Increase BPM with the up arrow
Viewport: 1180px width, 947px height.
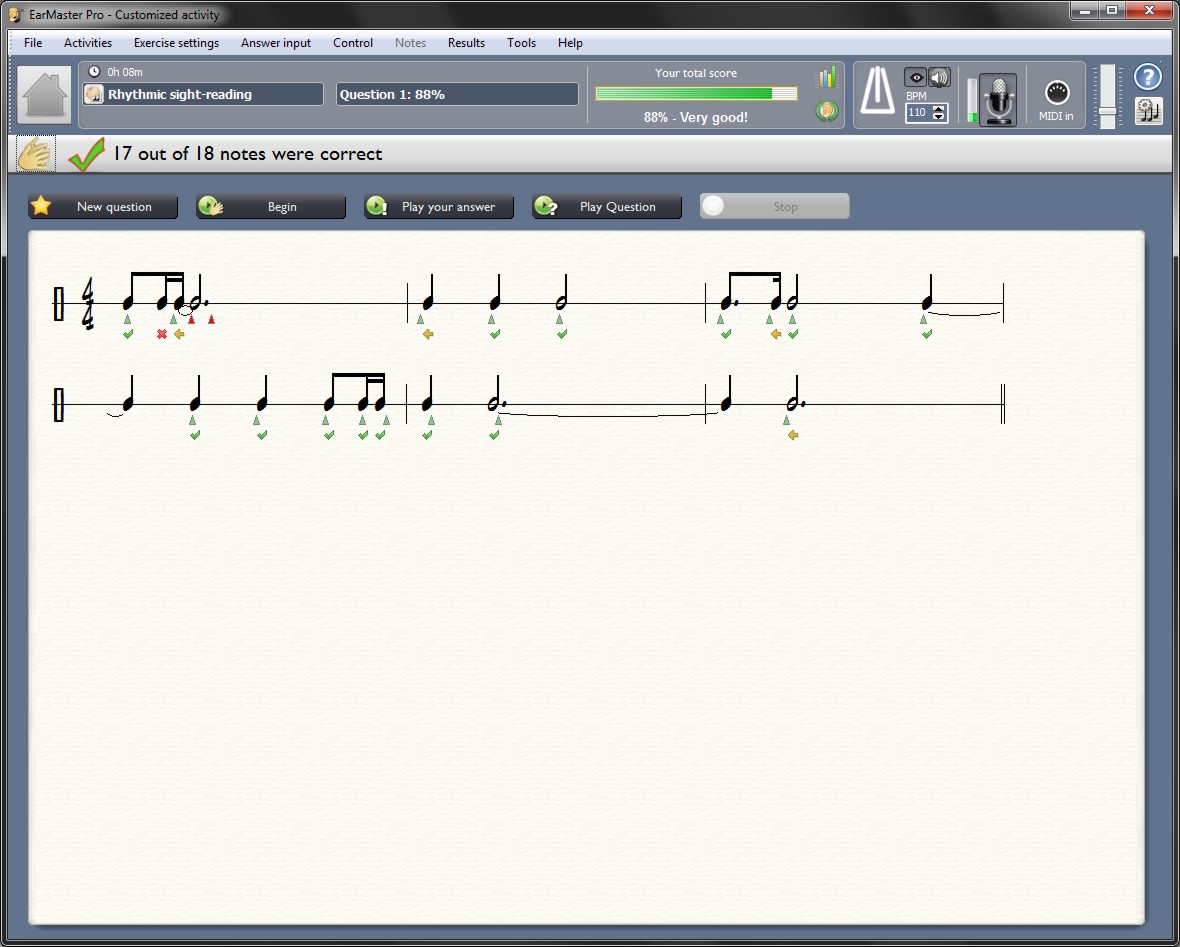pos(939,109)
